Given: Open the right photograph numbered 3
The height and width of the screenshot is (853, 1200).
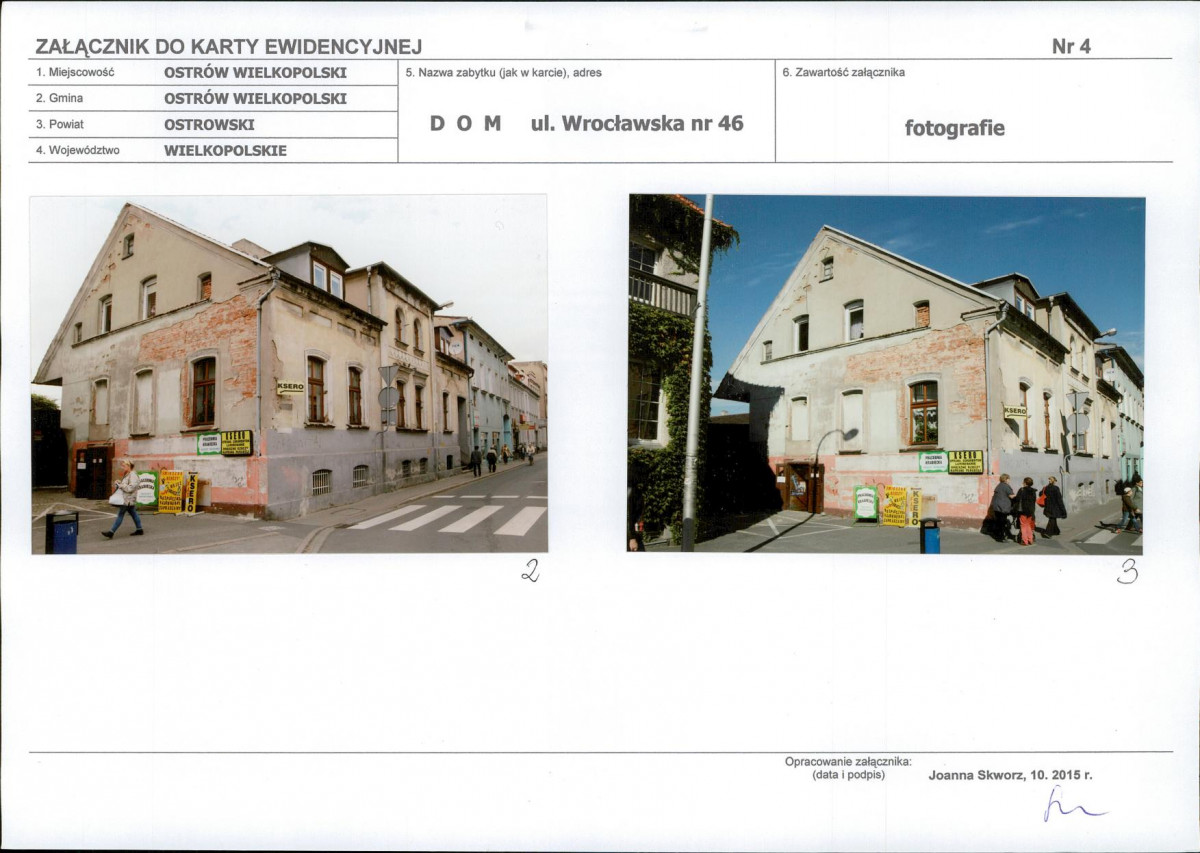Looking at the screenshot, I should click(886, 373).
